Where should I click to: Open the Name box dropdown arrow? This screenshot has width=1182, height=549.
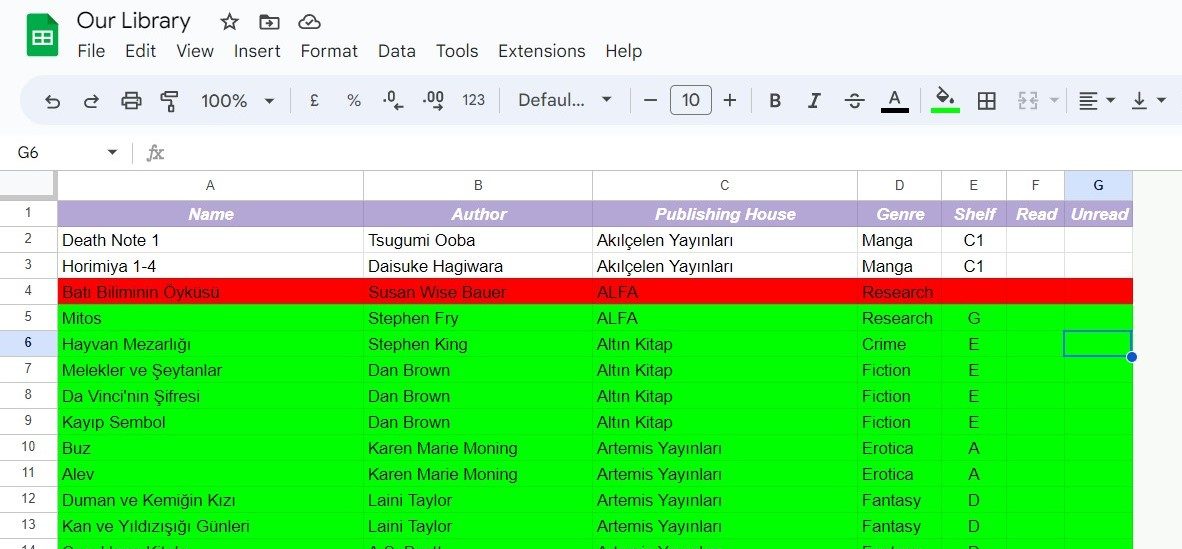click(112, 153)
